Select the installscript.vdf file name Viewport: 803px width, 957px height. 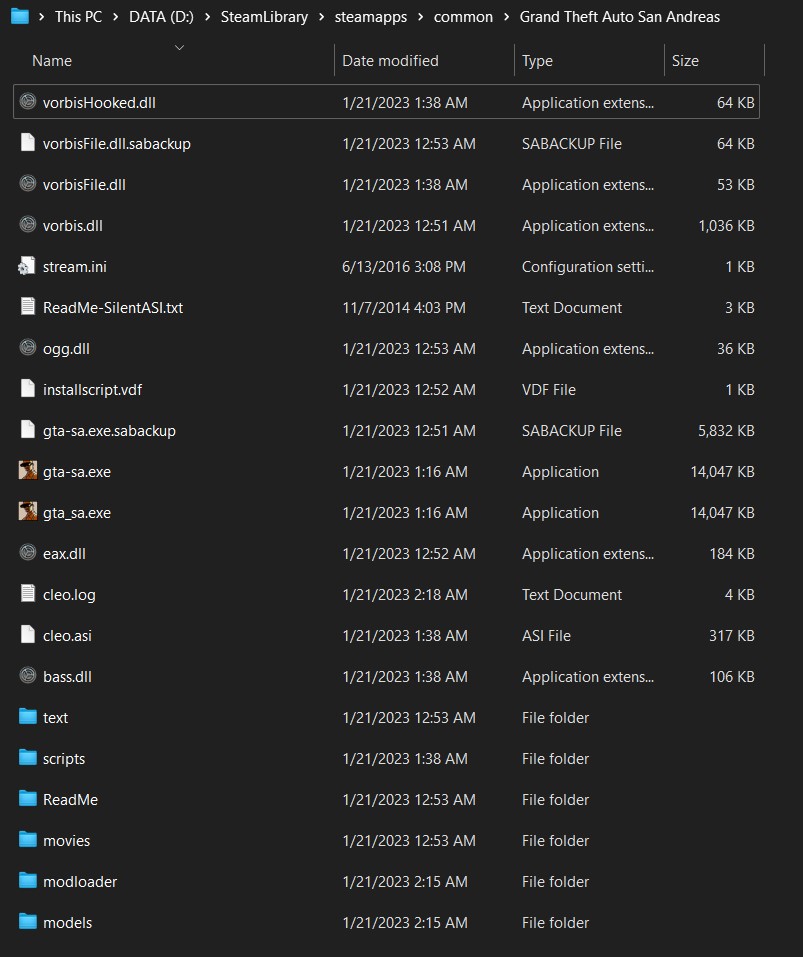click(x=92, y=389)
